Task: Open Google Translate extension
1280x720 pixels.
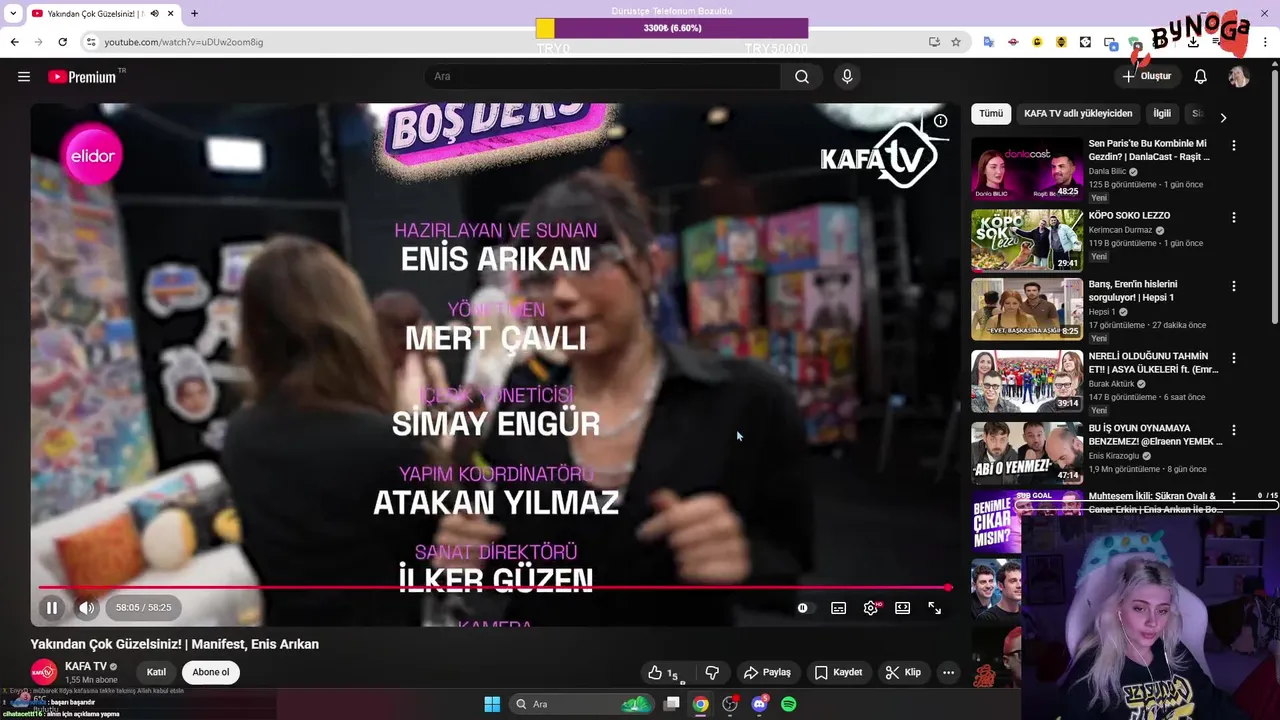Action: click(989, 42)
